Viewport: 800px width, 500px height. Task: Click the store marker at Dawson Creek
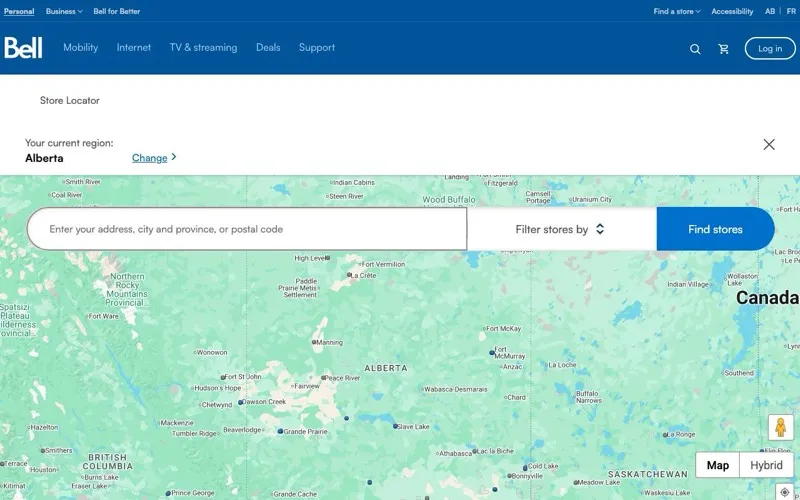pos(240,402)
